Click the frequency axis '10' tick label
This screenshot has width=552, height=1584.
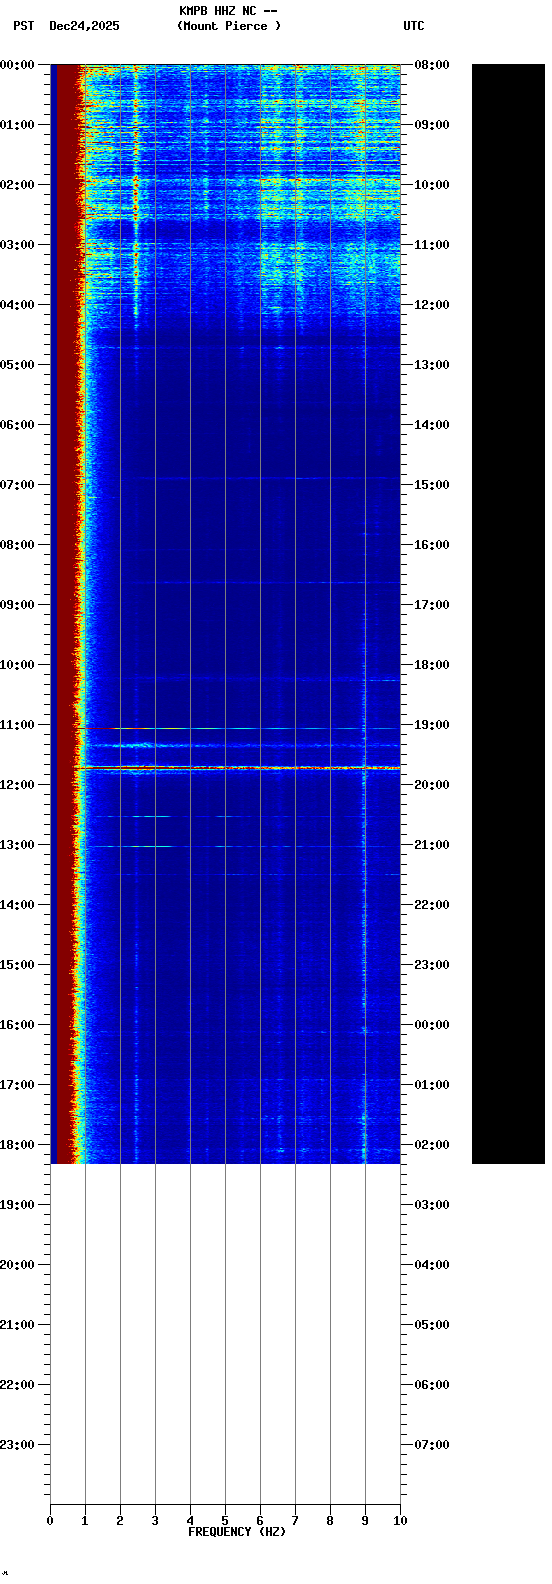point(400,1521)
